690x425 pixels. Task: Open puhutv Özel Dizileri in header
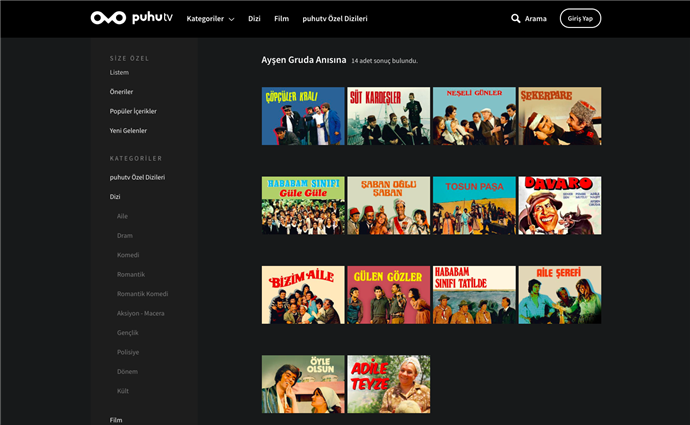click(x=335, y=18)
